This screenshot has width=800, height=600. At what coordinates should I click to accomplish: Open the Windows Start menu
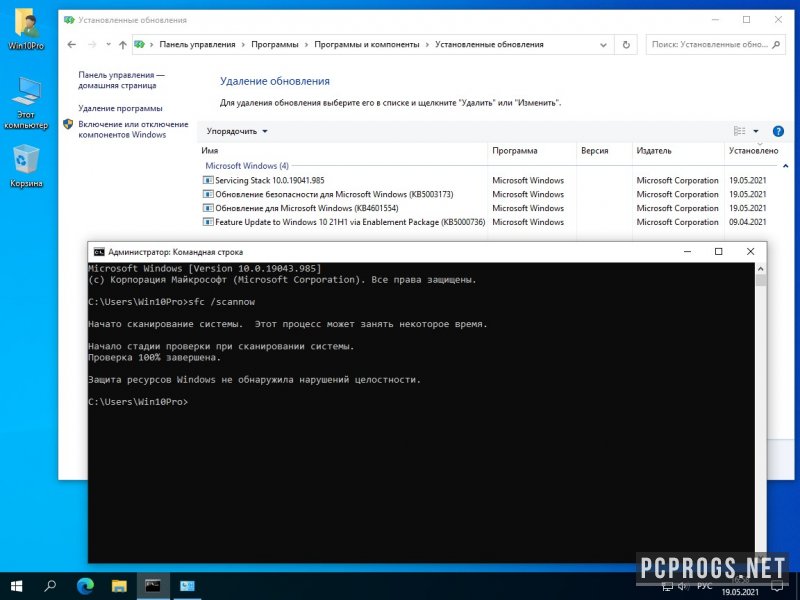[x=16, y=586]
